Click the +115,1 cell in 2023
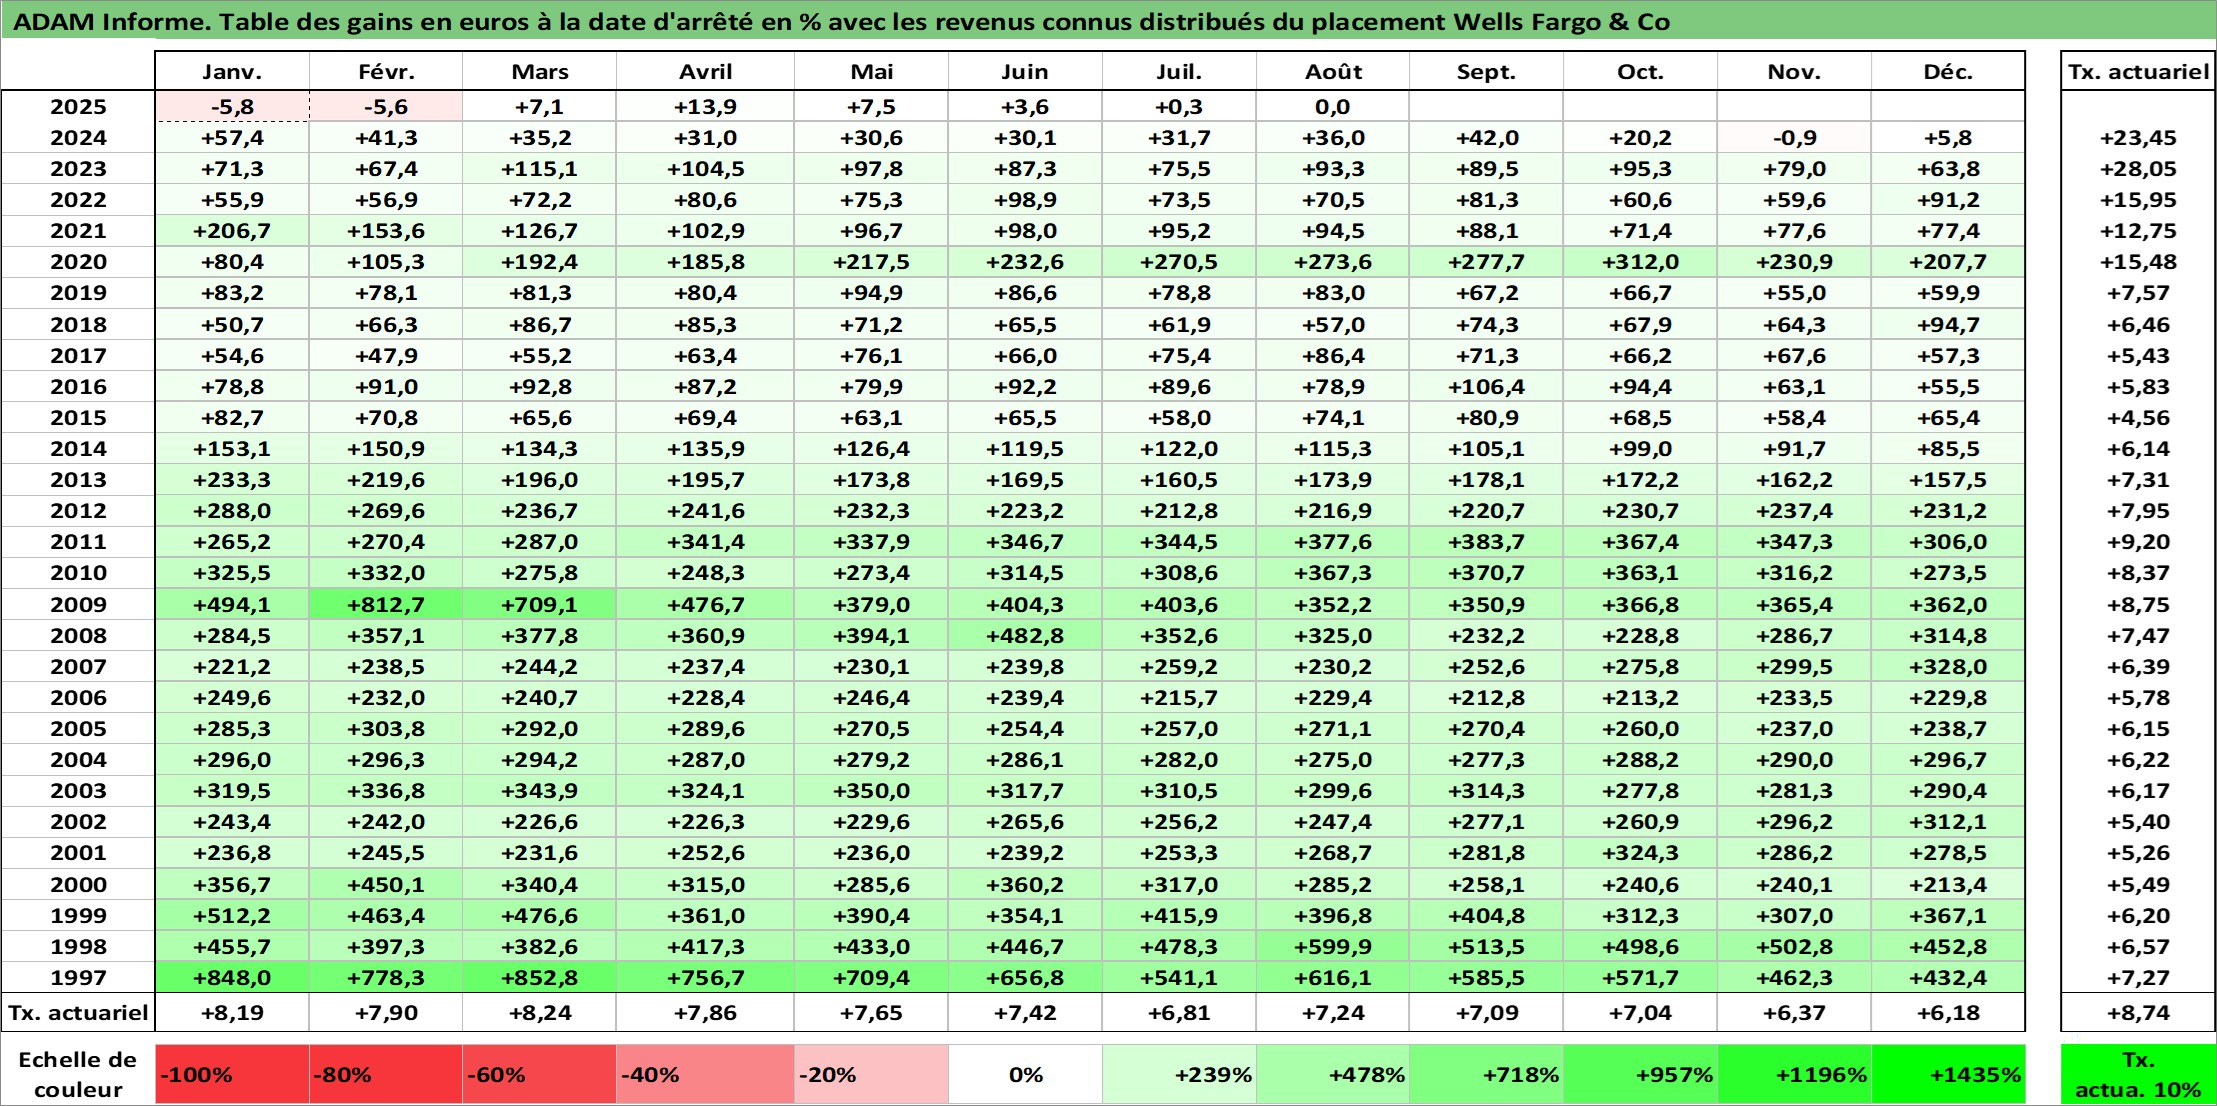This screenshot has height=1106, width=2217. pyautogui.click(x=540, y=169)
